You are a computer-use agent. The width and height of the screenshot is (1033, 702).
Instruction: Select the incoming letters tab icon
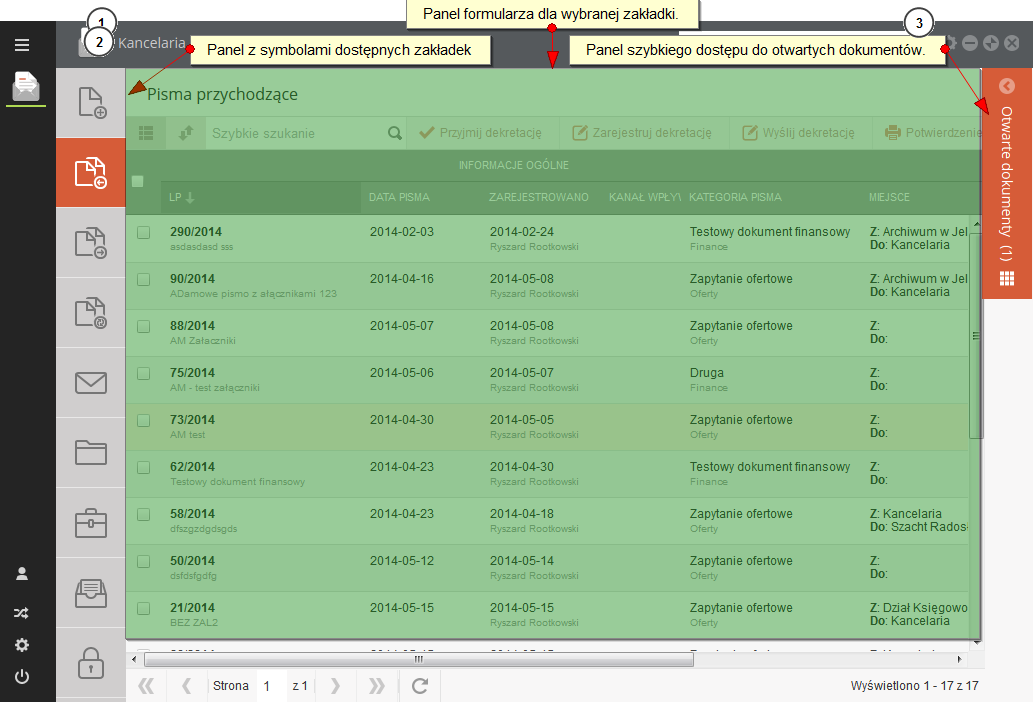point(91,173)
